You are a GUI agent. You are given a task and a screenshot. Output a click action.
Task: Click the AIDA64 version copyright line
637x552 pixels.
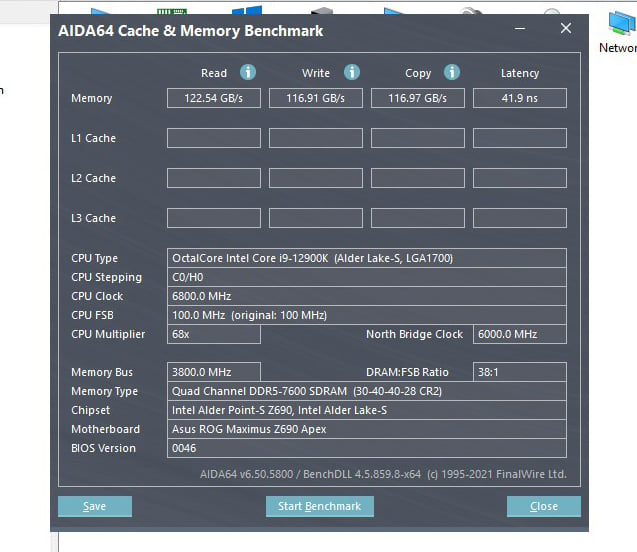click(x=383, y=474)
